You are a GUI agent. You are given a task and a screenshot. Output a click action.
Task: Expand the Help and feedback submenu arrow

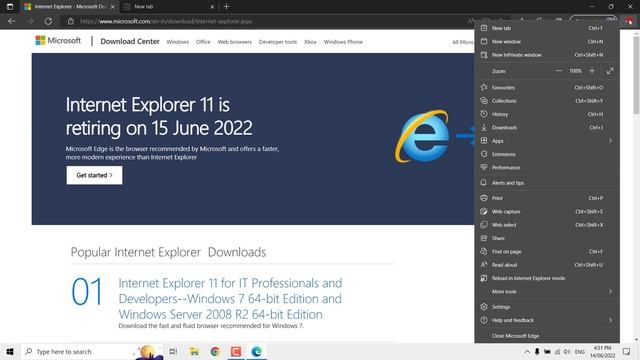(x=611, y=320)
